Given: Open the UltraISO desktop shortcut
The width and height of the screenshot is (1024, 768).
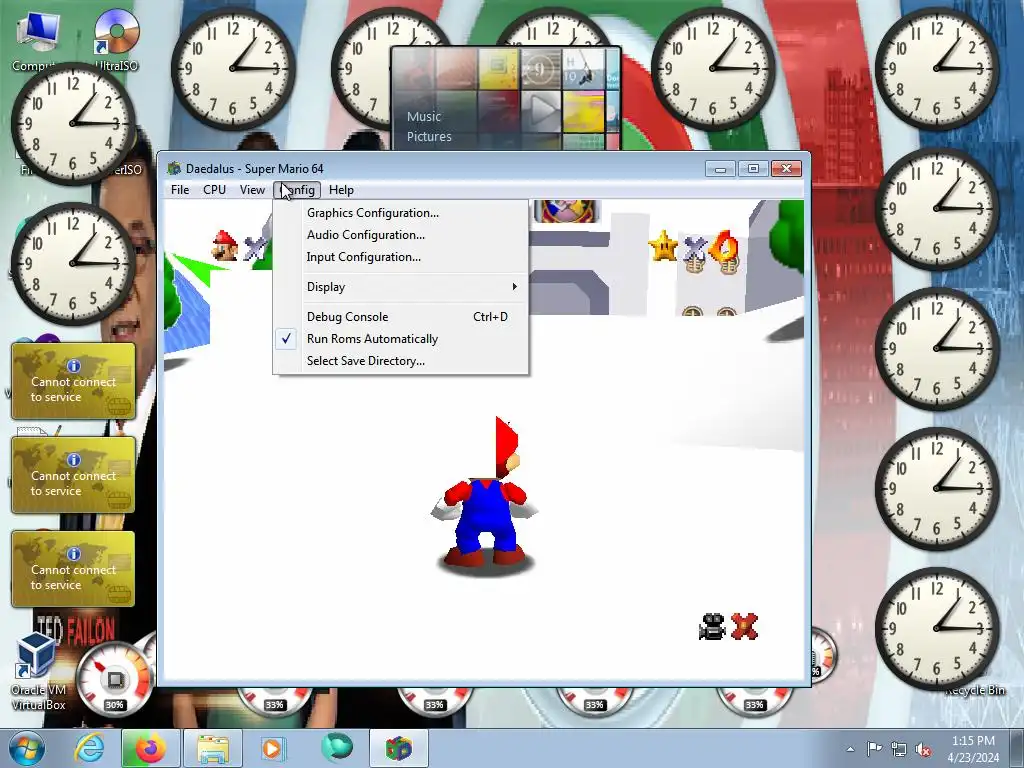Looking at the screenshot, I should [x=117, y=39].
